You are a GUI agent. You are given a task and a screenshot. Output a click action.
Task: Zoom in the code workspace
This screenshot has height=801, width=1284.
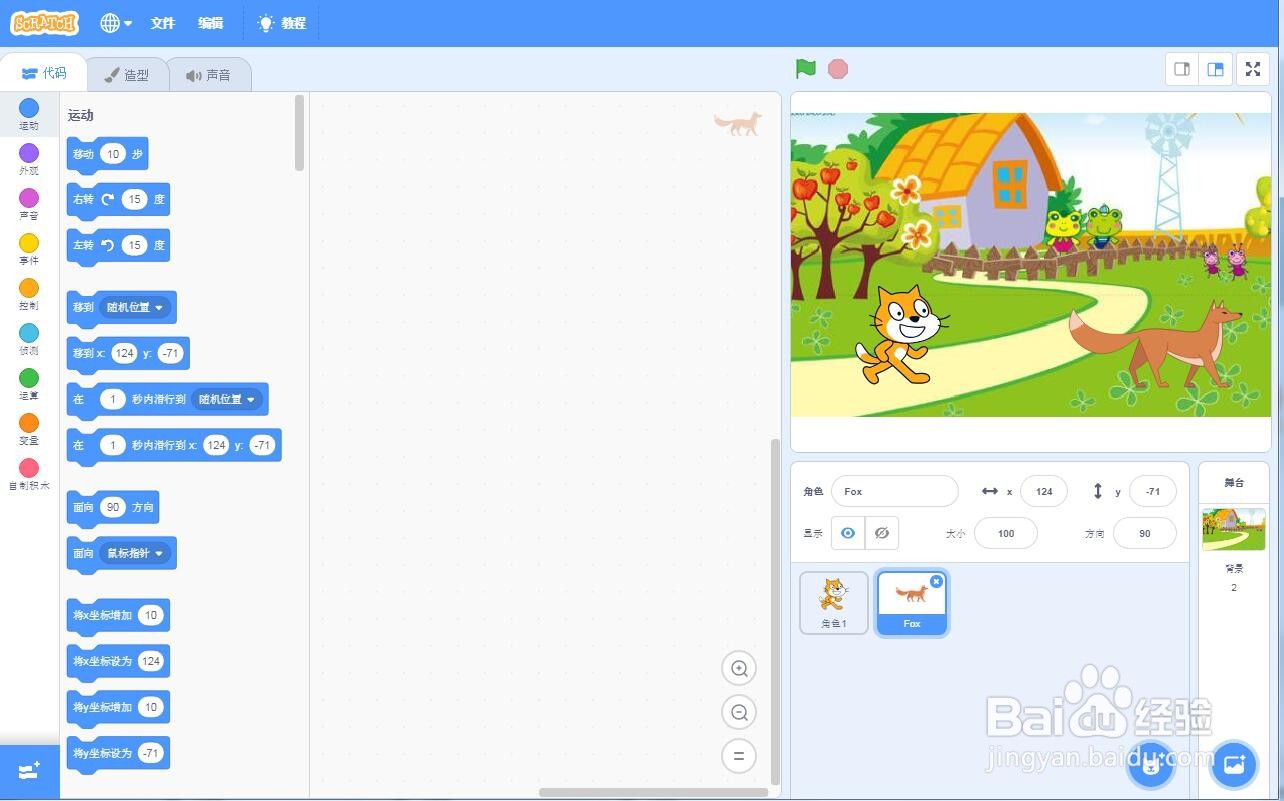tap(739, 668)
